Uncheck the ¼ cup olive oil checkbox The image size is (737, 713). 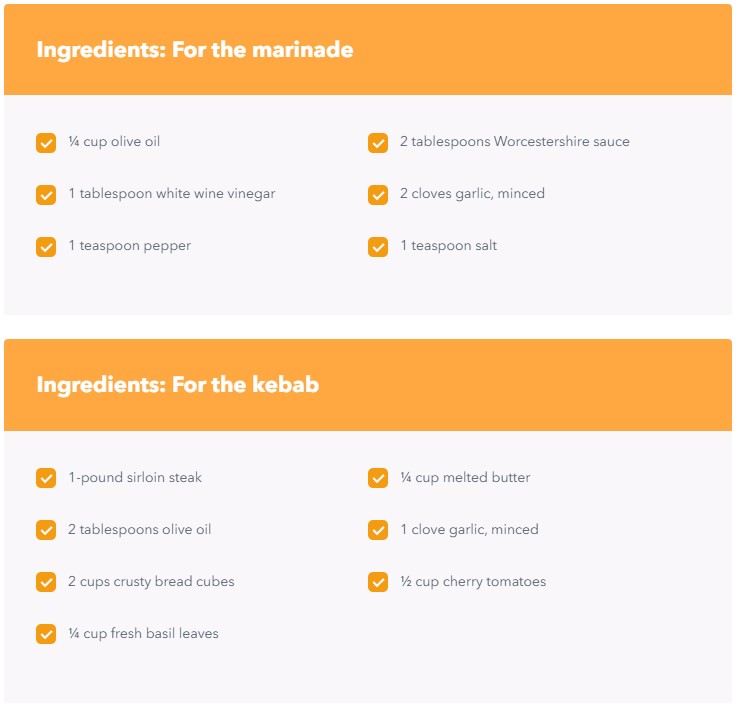[x=46, y=143]
